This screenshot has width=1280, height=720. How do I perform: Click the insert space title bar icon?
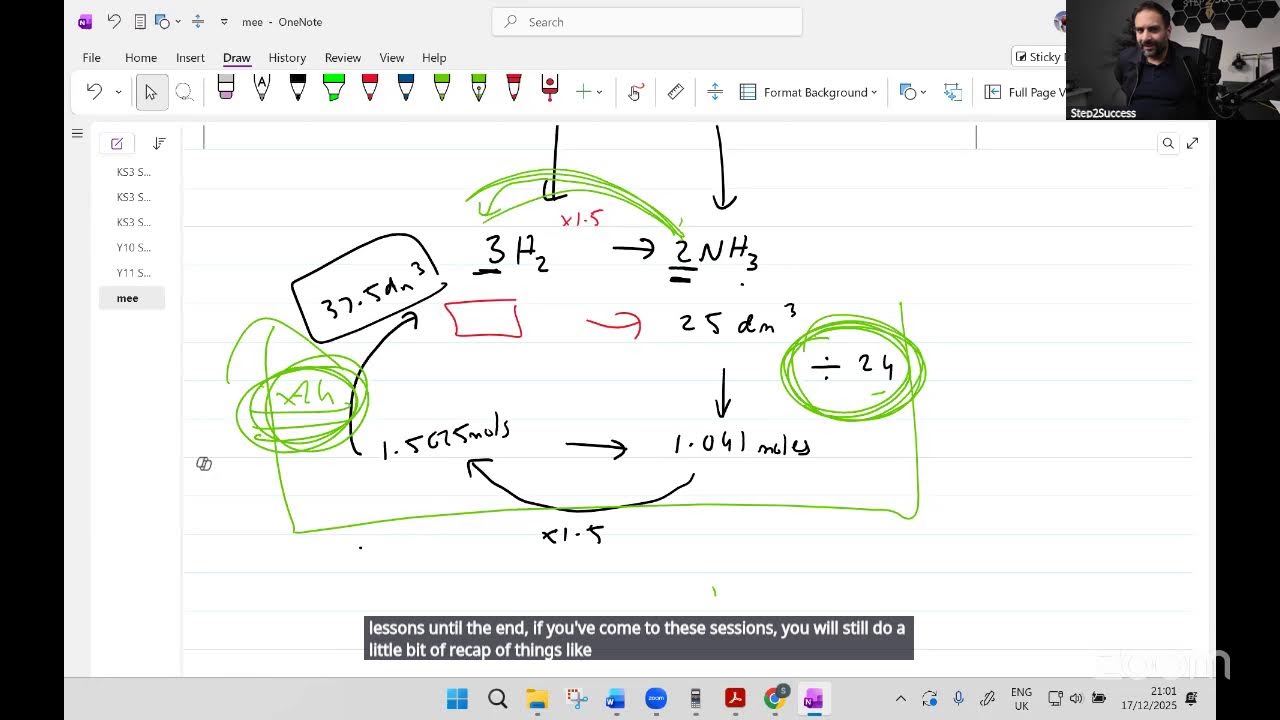198,21
